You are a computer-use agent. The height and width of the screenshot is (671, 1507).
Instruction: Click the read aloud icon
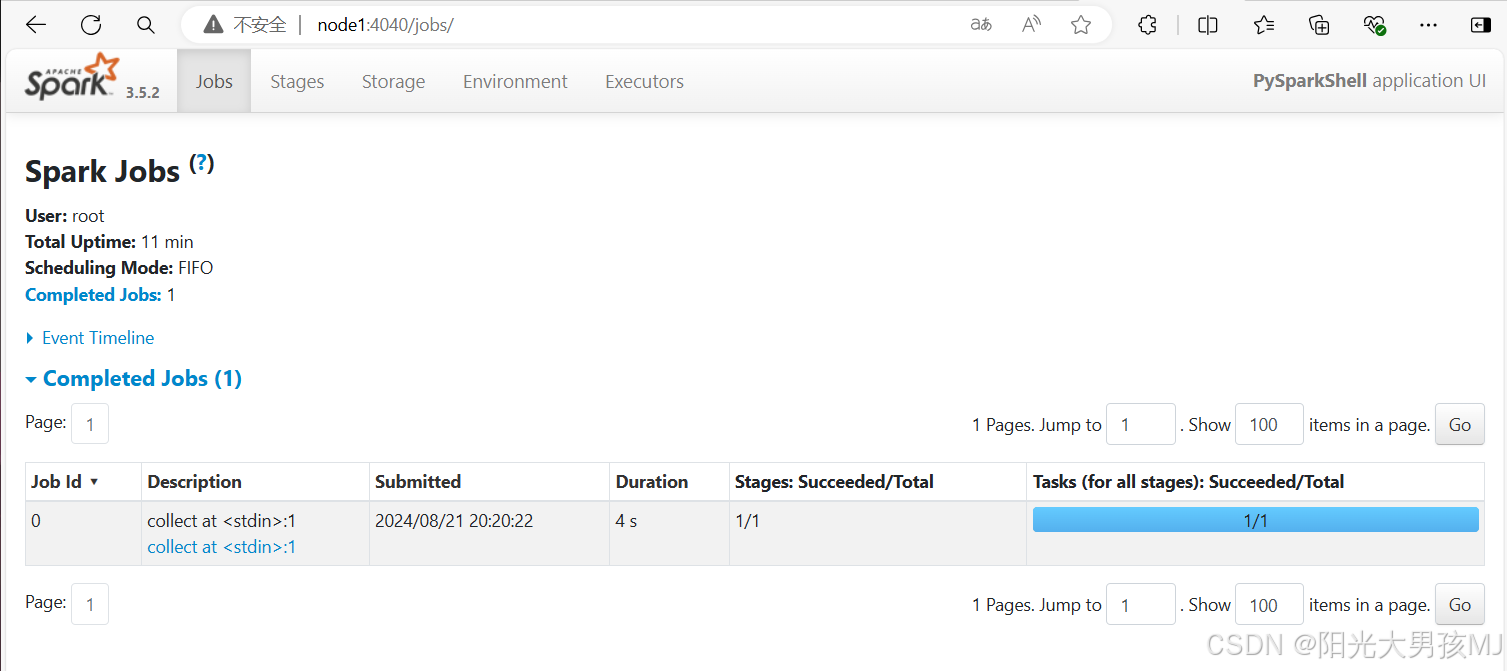click(1032, 25)
